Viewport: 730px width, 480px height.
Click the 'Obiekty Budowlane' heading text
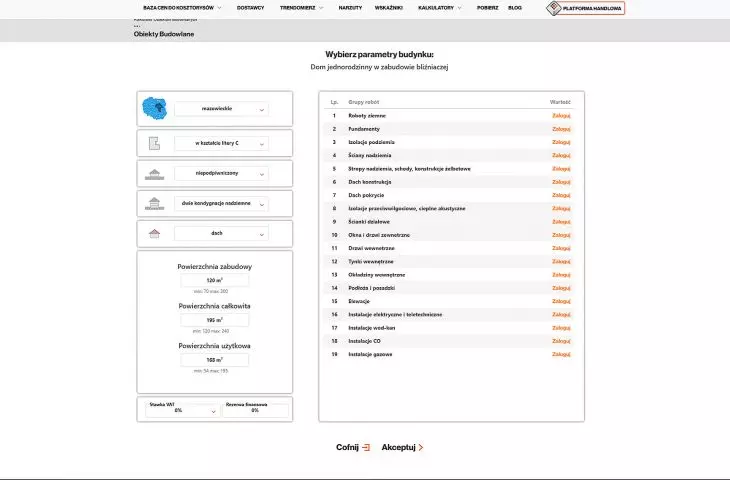[x=164, y=34]
